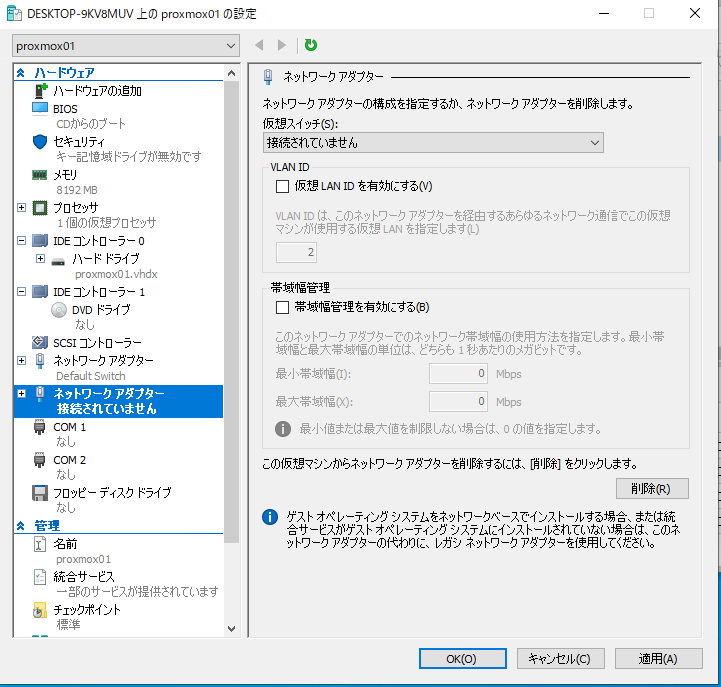721x687 pixels.
Task: Select the DVD ドライブ item
Action: tap(99, 309)
